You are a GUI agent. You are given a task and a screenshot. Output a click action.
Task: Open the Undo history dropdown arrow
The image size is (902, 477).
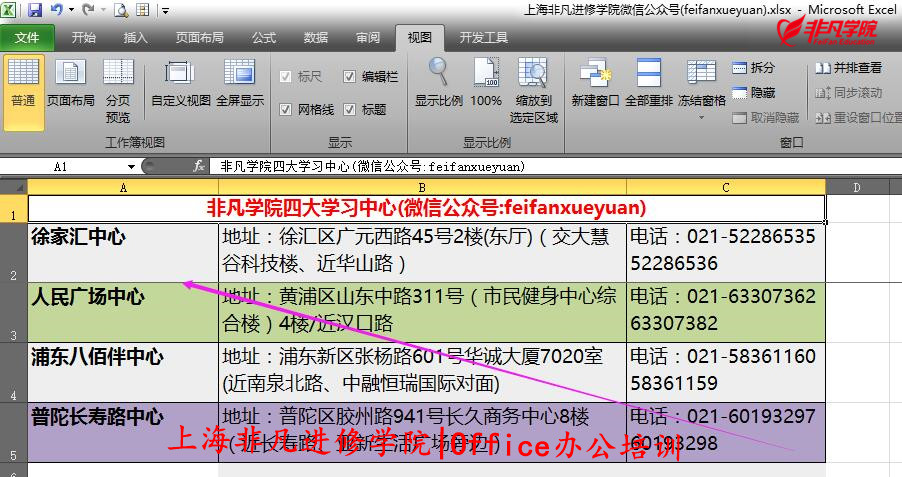(x=71, y=10)
